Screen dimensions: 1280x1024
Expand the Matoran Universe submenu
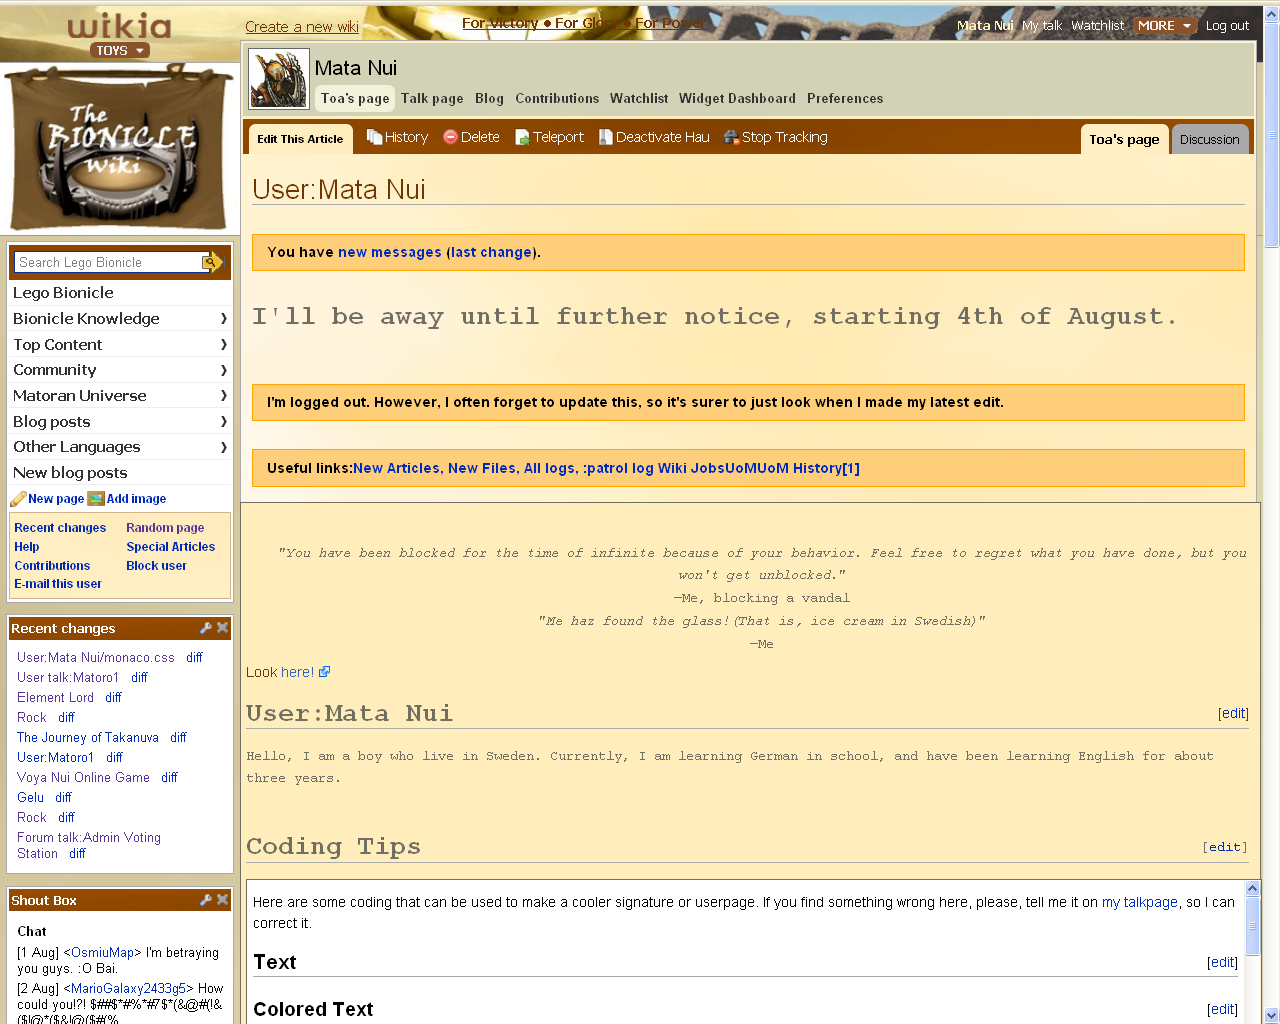[223, 396]
